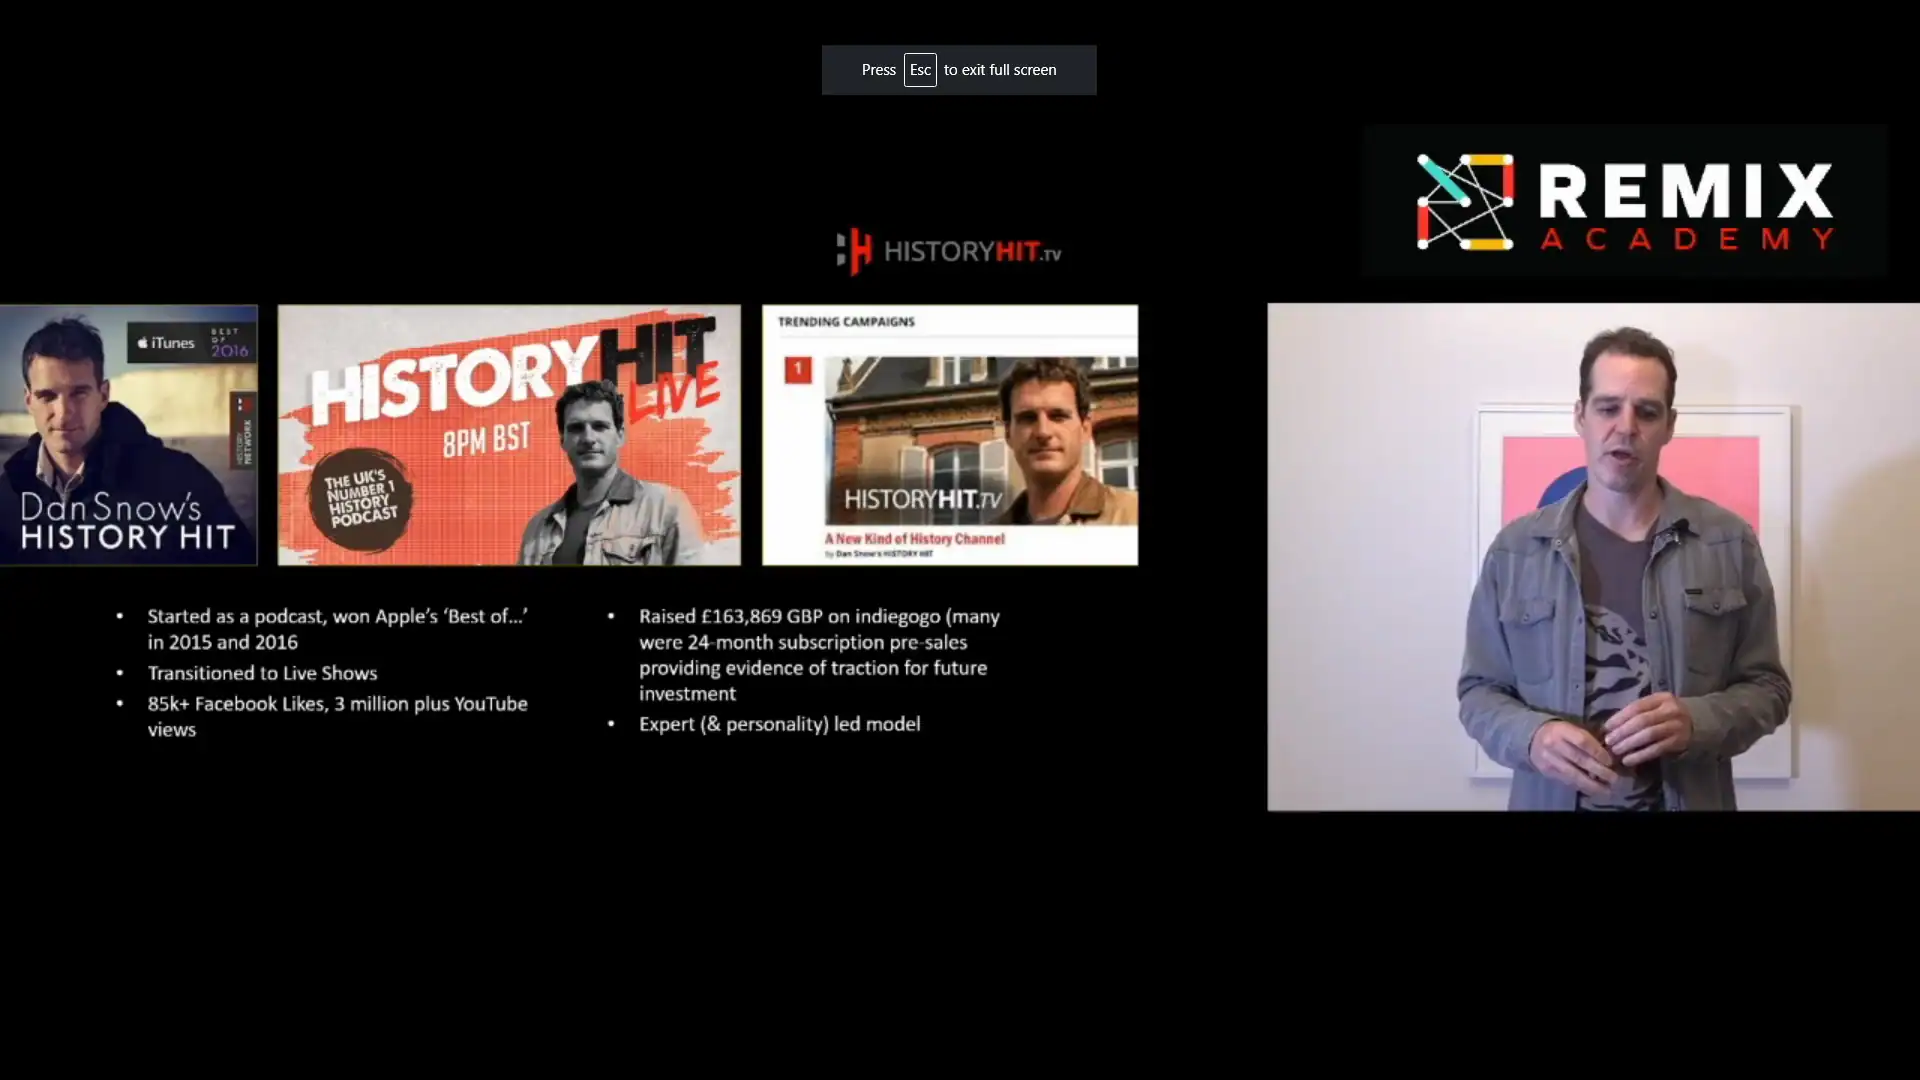The image size is (1920, 1080).
Task: Click the '8PM BST' showtime text
Action: click(487, 438)
